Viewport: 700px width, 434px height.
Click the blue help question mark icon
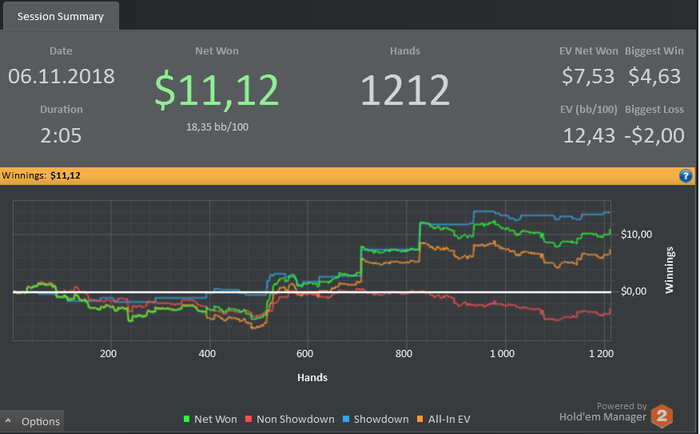pyautogui.click(x=686, y=175)
